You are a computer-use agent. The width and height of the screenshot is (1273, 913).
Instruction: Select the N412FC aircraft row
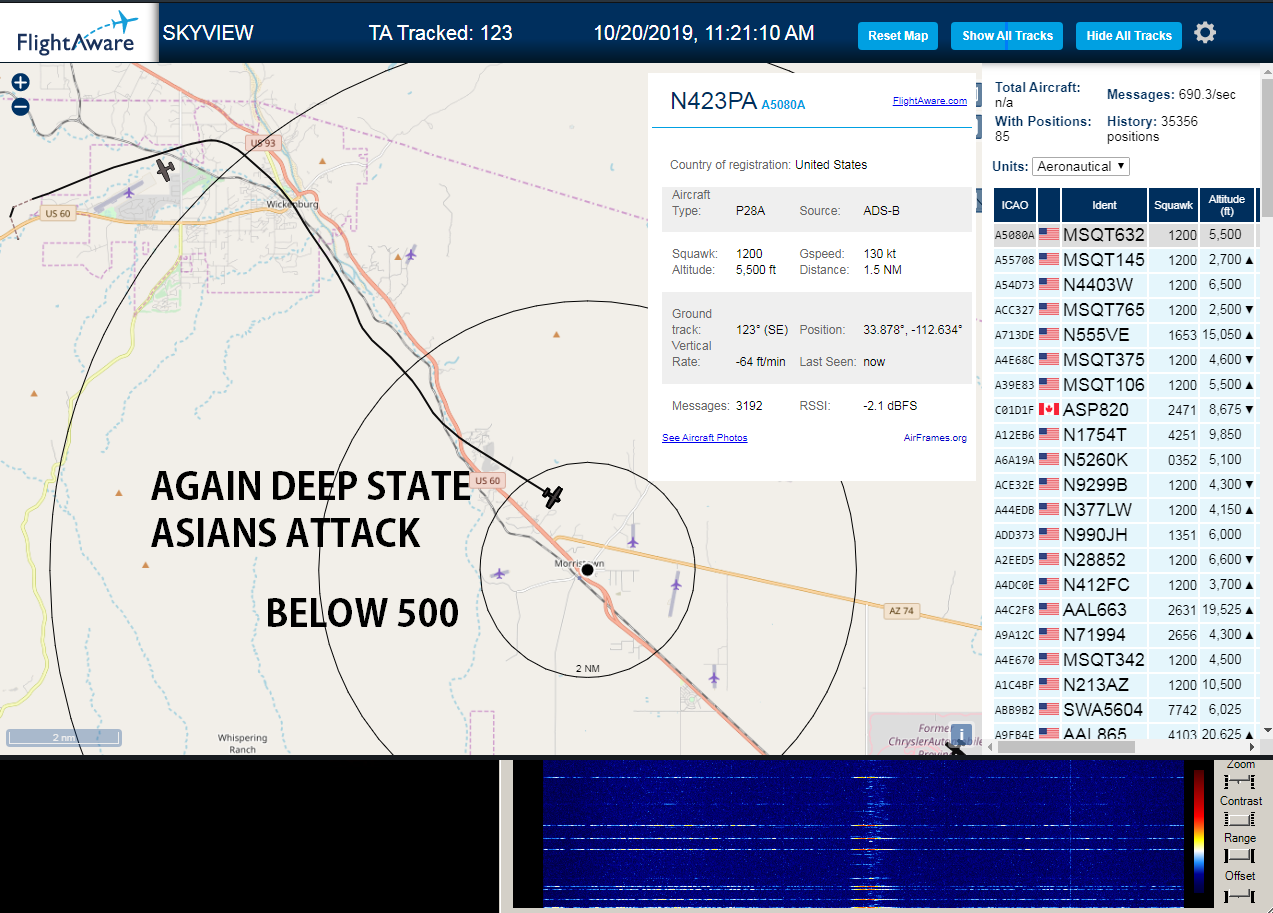pos(1125,585)
